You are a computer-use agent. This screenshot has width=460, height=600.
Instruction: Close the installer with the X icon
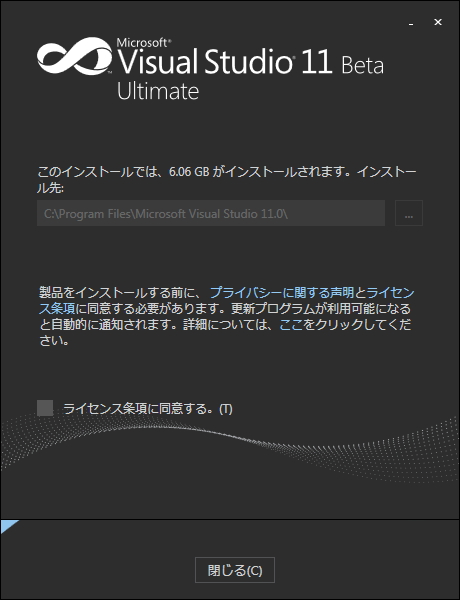click(x=438, y=22)
